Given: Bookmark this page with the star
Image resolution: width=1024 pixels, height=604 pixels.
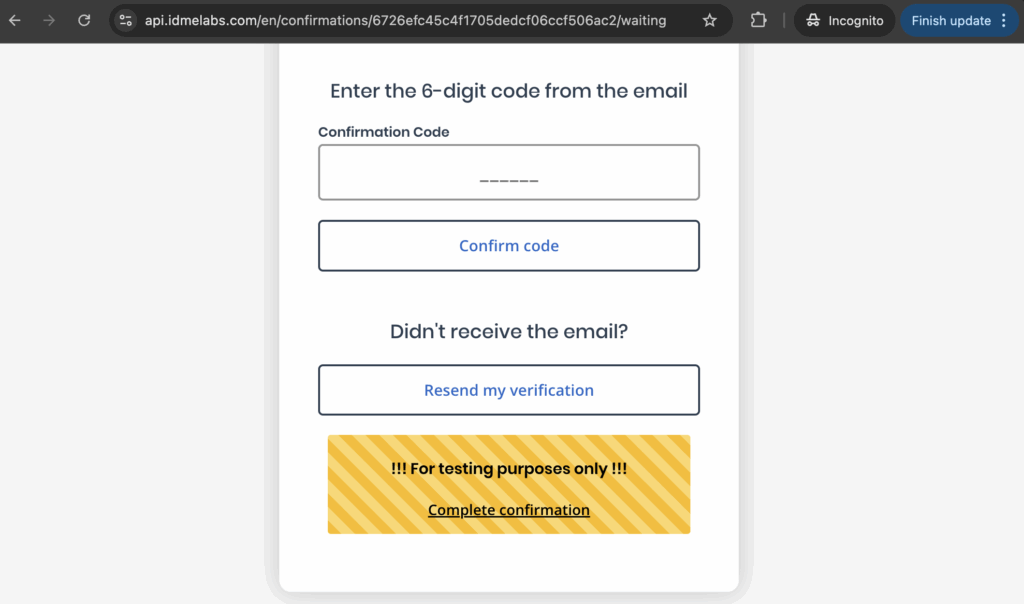Looking at the screenshot, I should coord(710,20).
